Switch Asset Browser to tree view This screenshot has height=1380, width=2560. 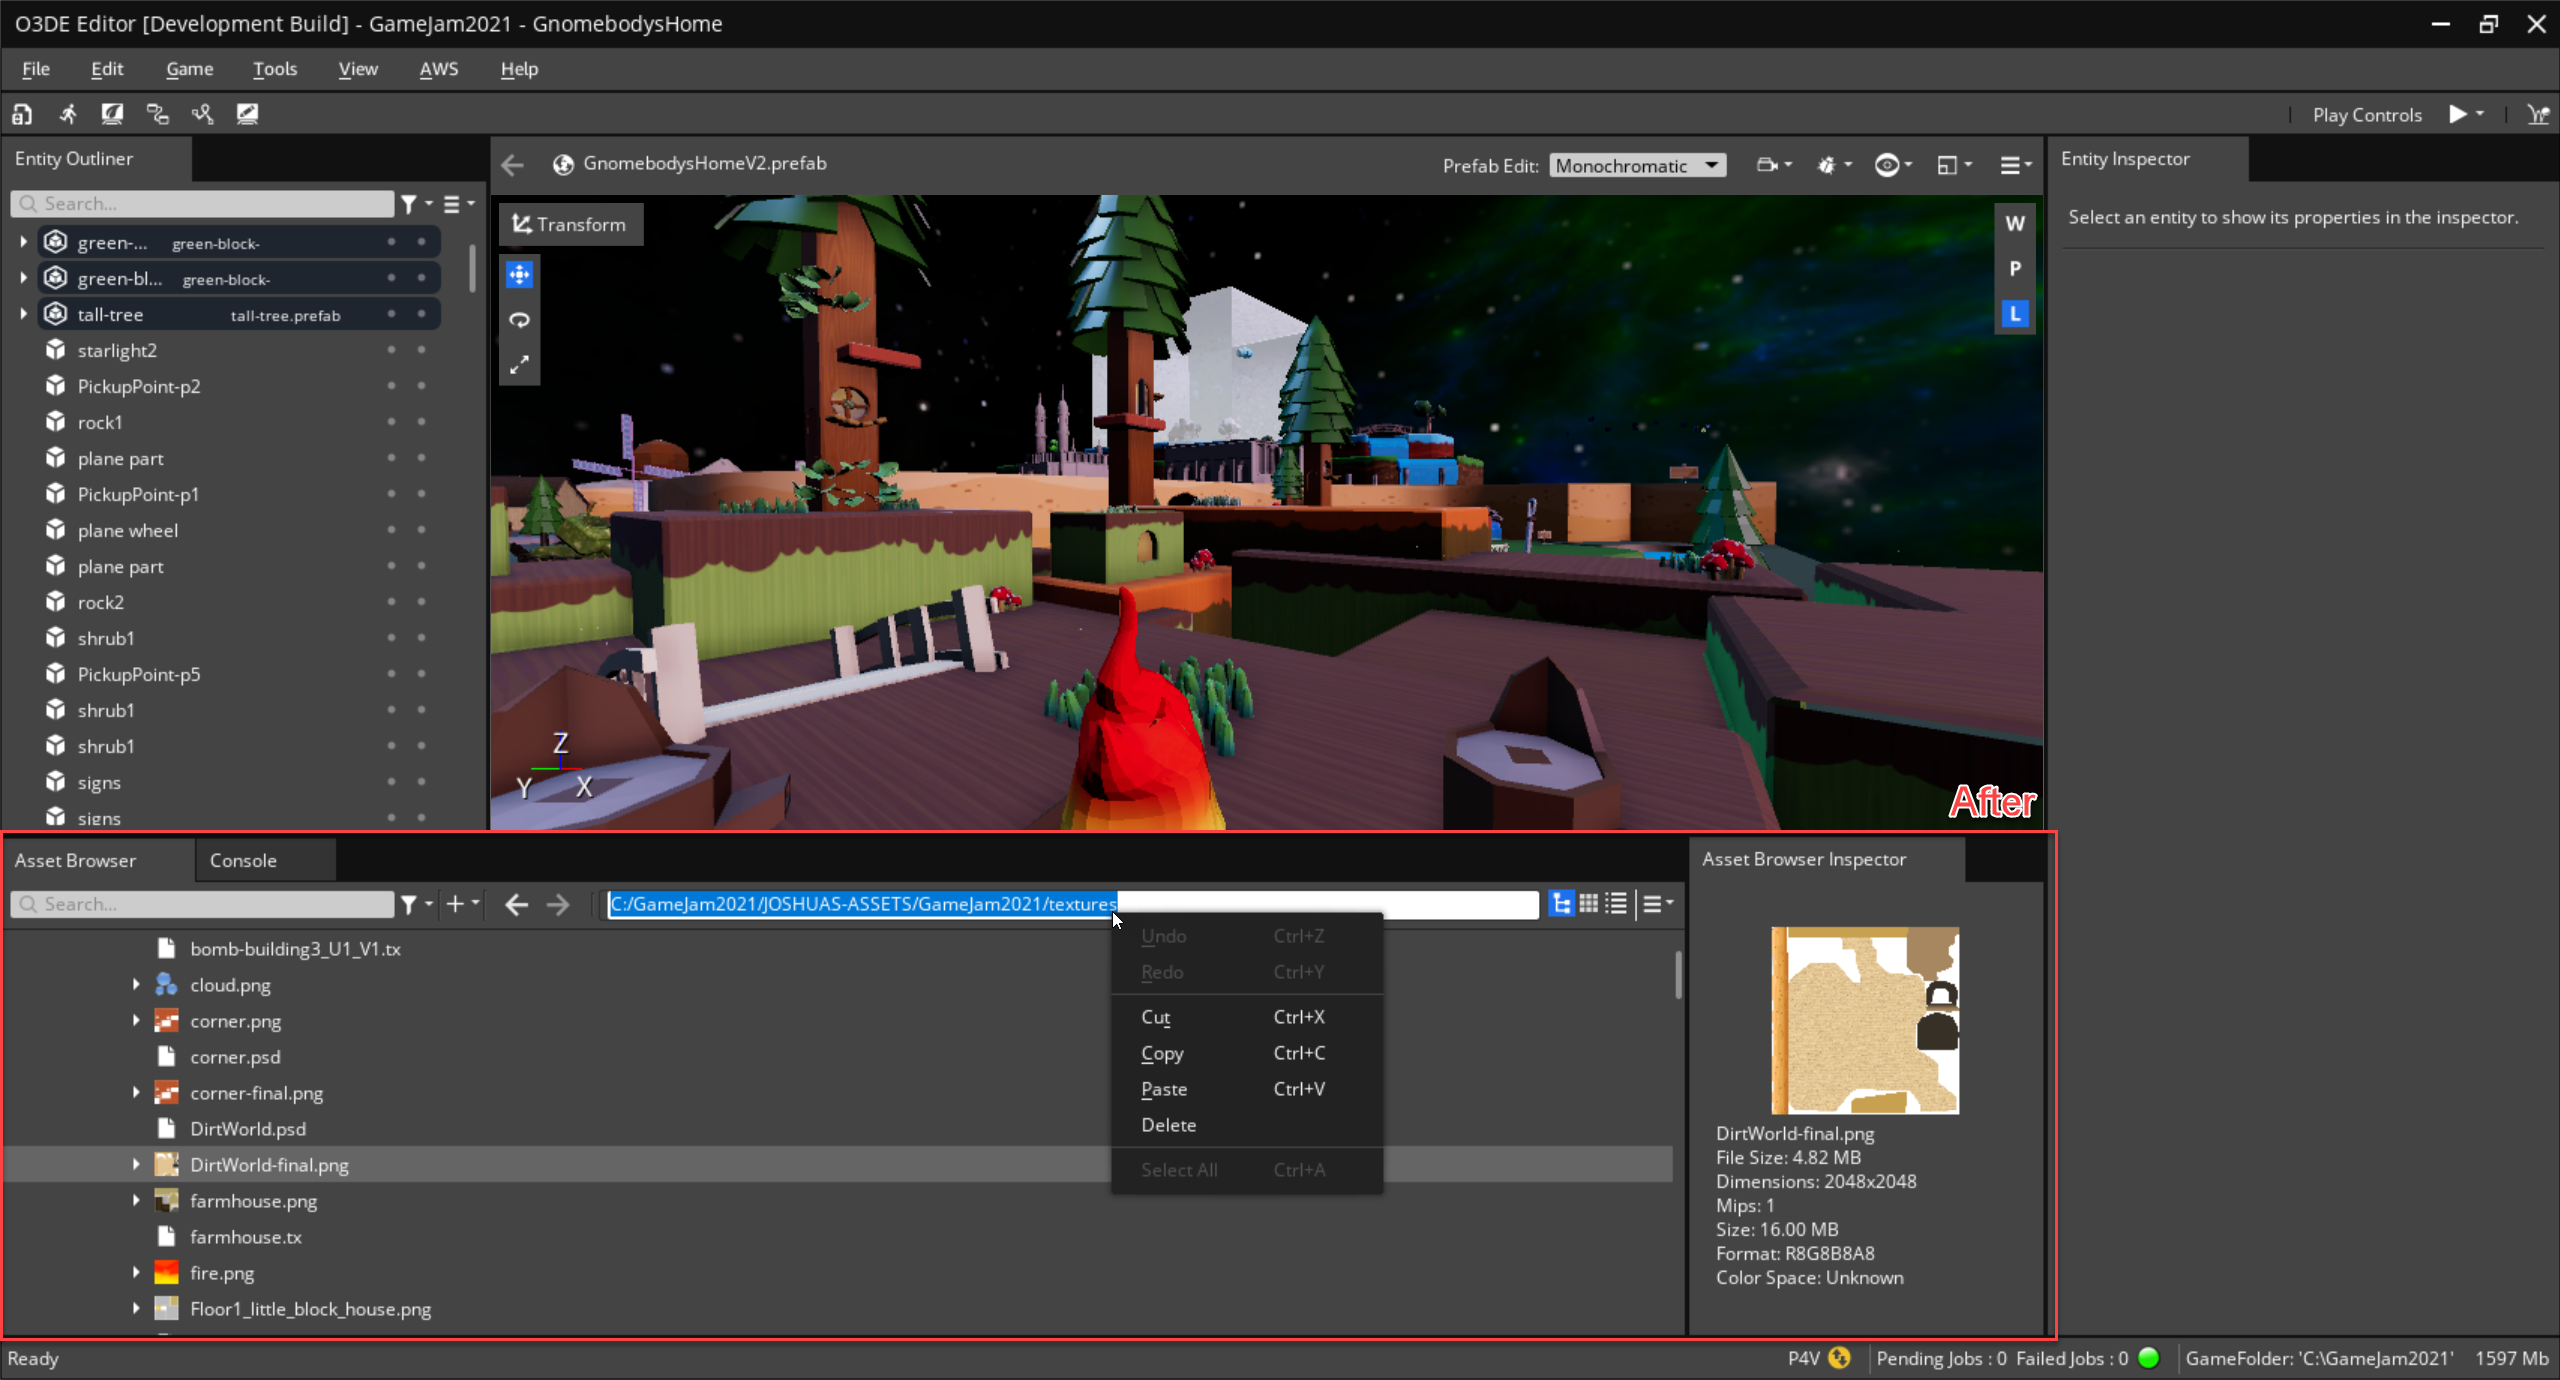pos(1560,904)
